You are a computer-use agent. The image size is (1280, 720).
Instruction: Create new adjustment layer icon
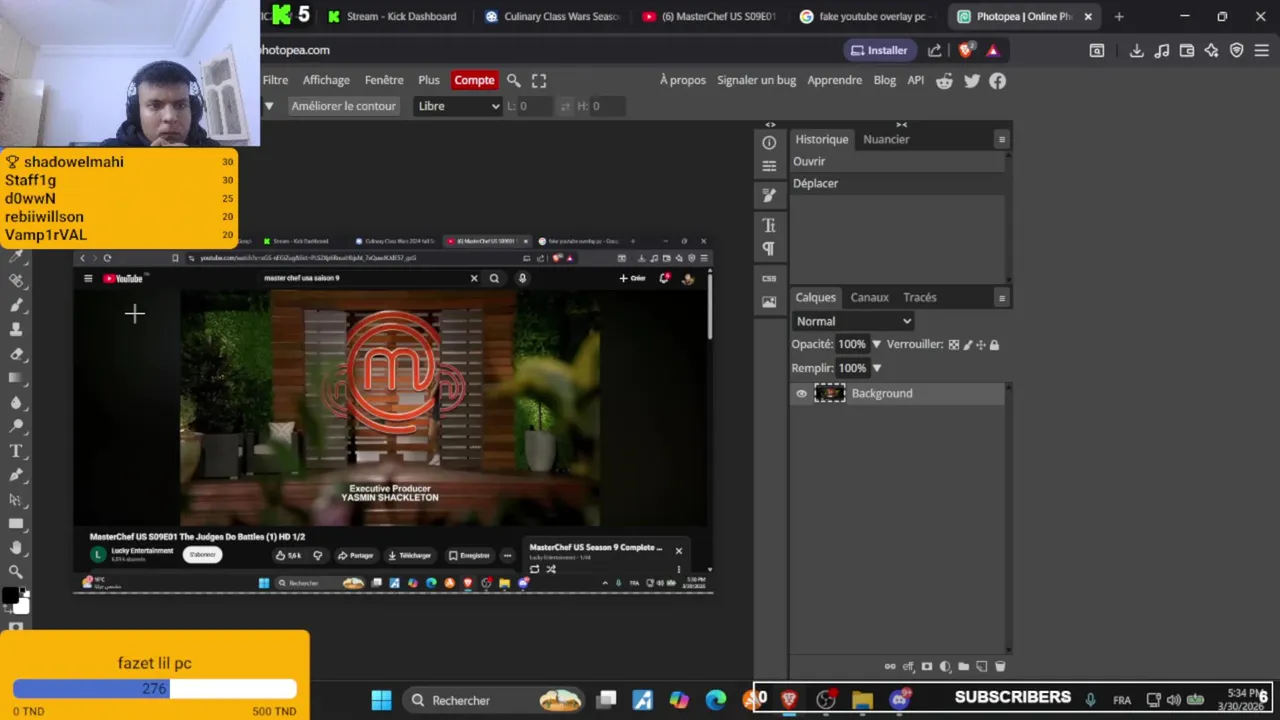(x=945, y=667)
